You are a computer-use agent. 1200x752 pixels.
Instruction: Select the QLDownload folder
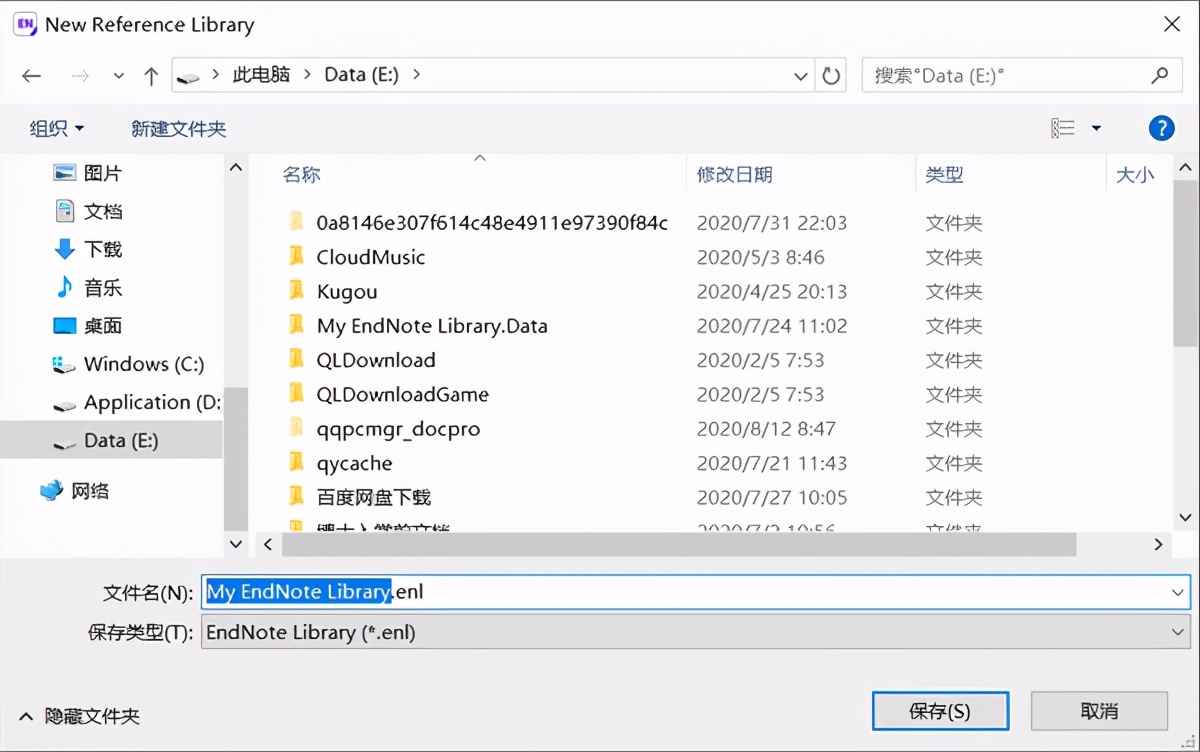[x=376, y=360]
